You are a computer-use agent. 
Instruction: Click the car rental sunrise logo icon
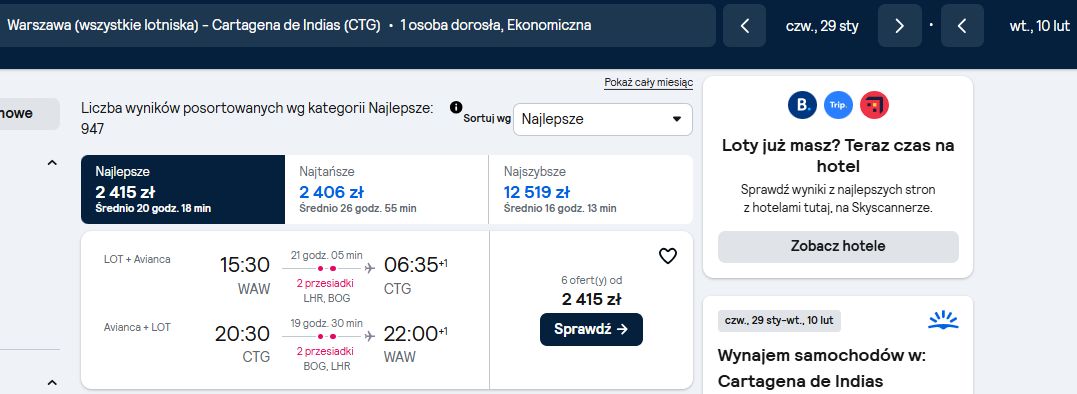pyautogui.click(x=942, y=319)
